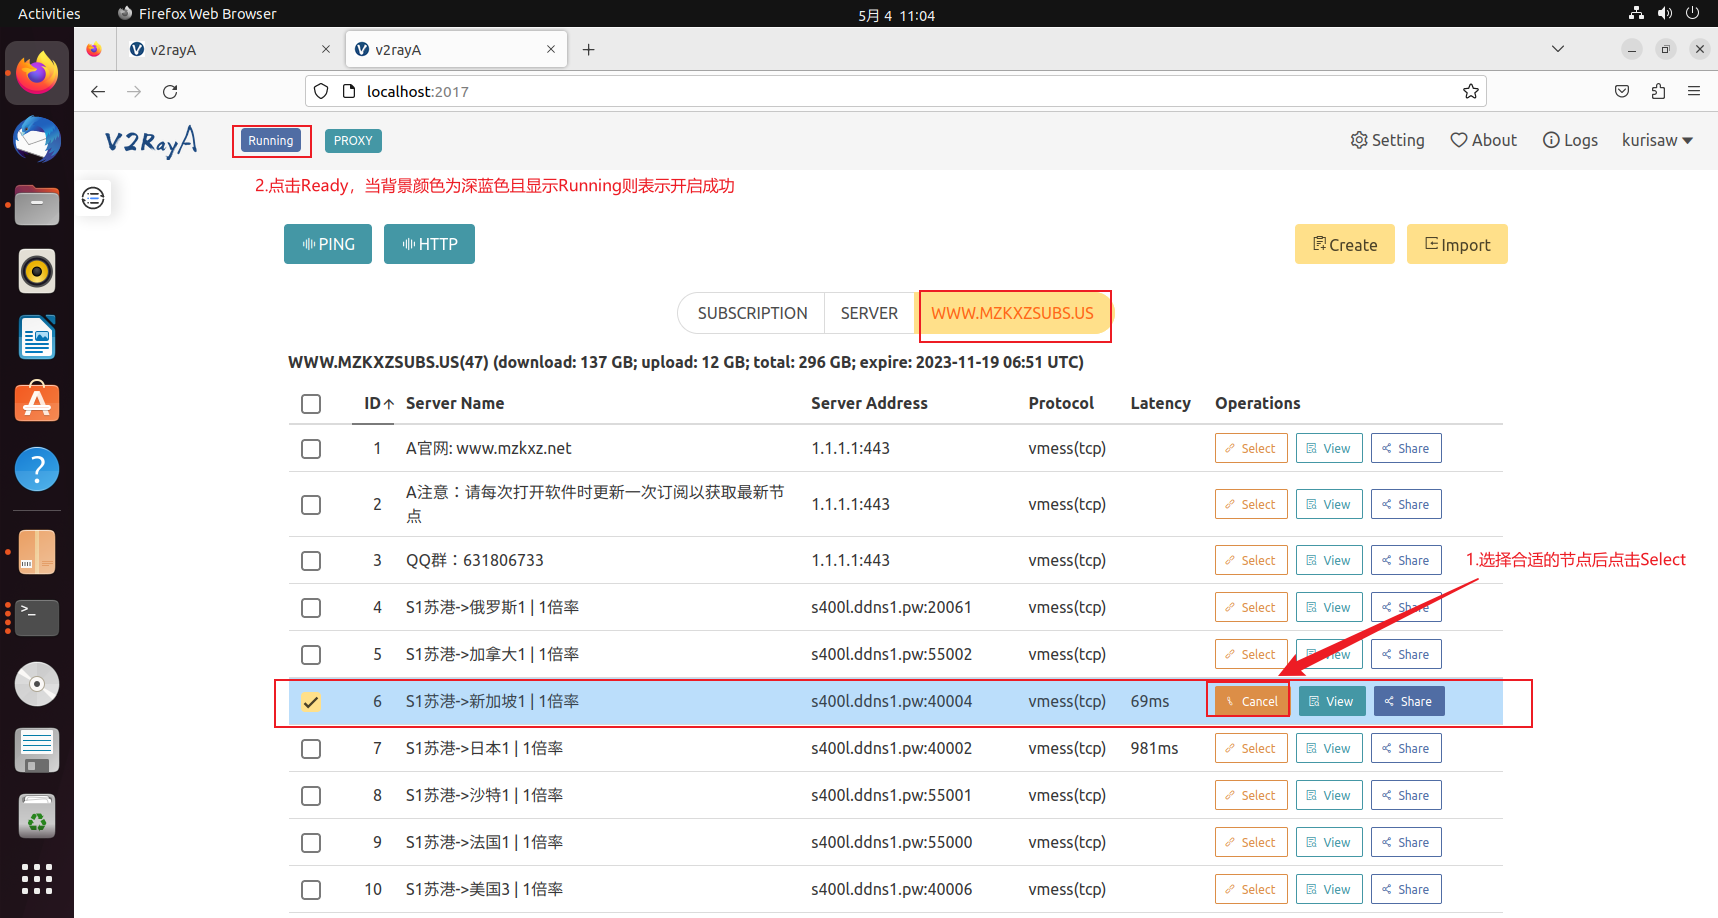Open About in navbar
The width and height of the screenshot is (1718, 918).
tap(1483, 141)
